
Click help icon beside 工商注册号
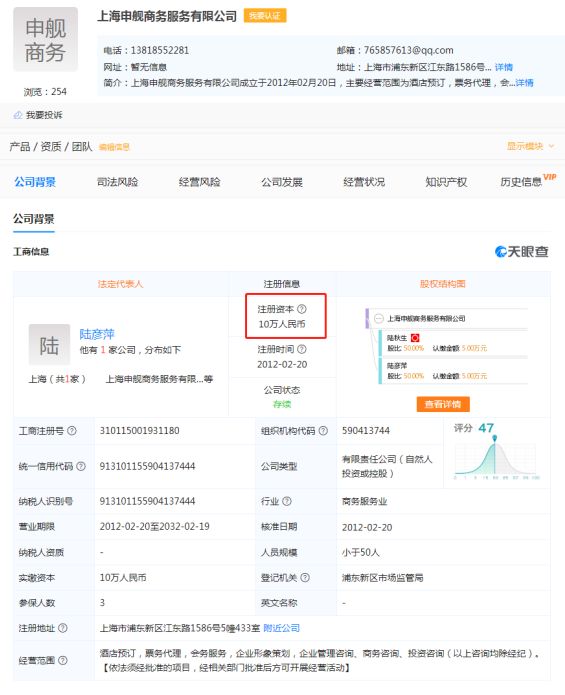pyautogui.click(x=72, y=430)
